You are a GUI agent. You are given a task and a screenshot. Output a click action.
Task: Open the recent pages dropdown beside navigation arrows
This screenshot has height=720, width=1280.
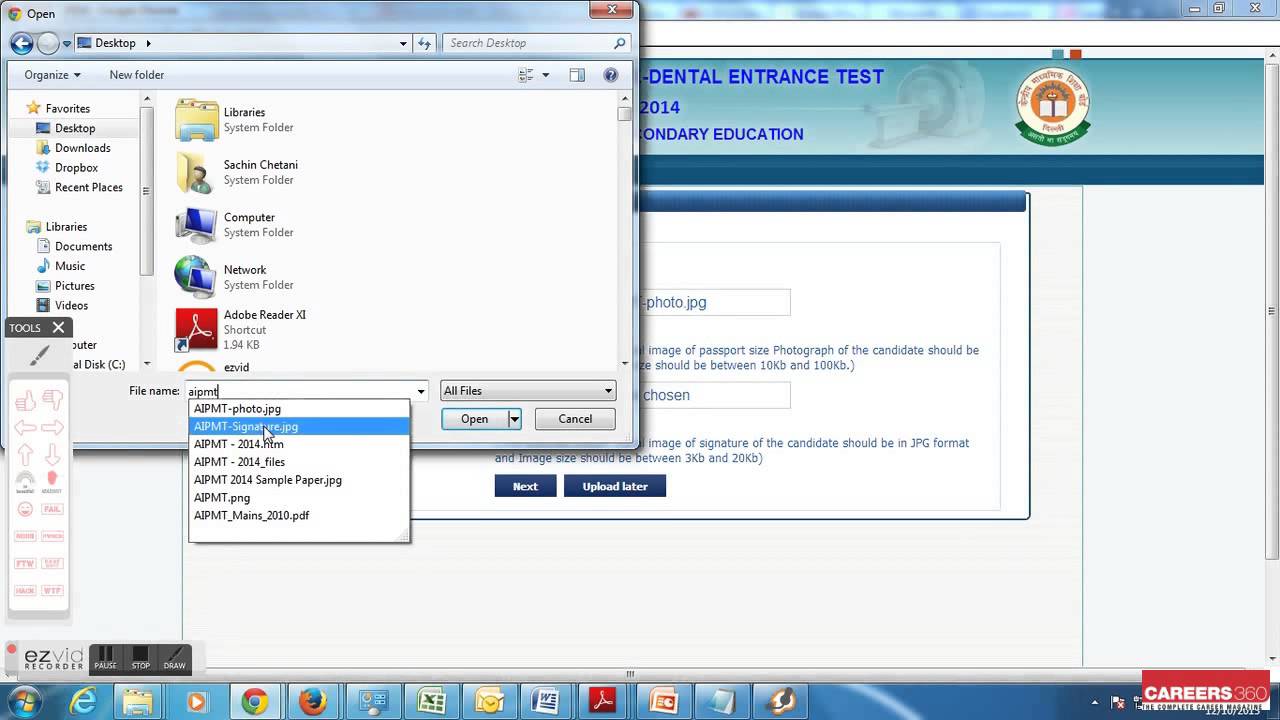67,44
